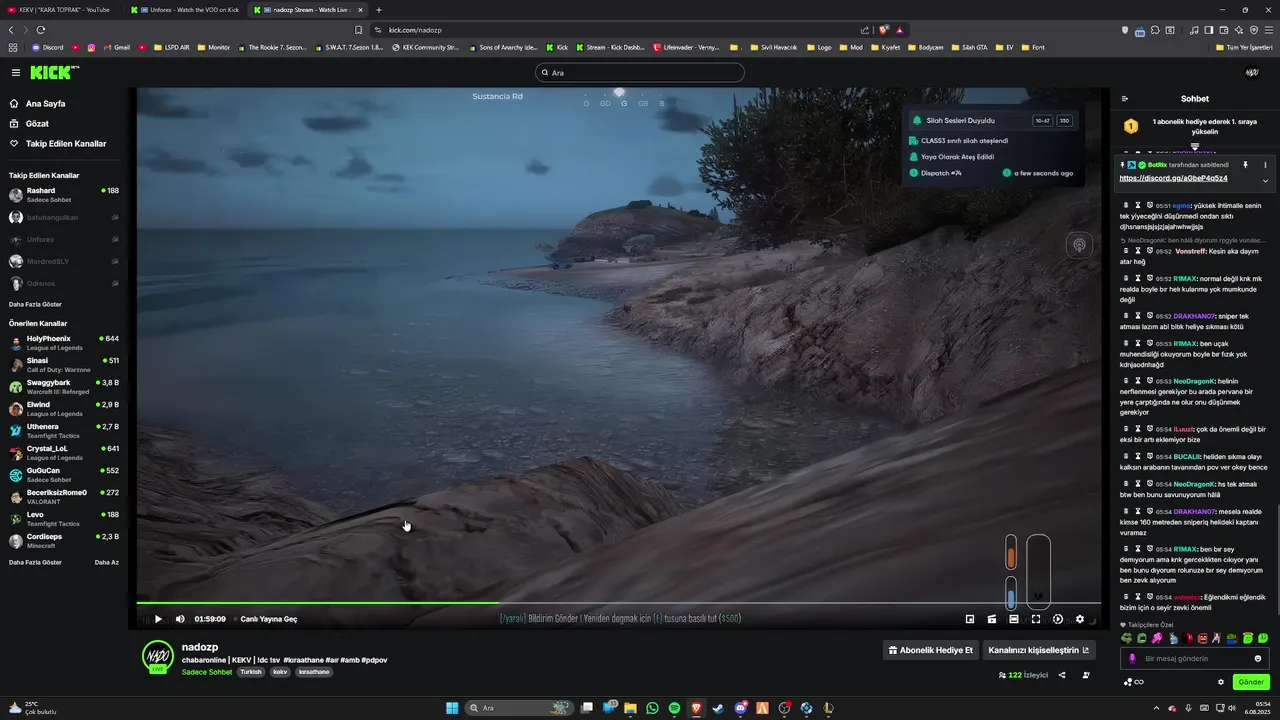Open Gözat browse page
The image size is (1280, 720).
point(37,124)
